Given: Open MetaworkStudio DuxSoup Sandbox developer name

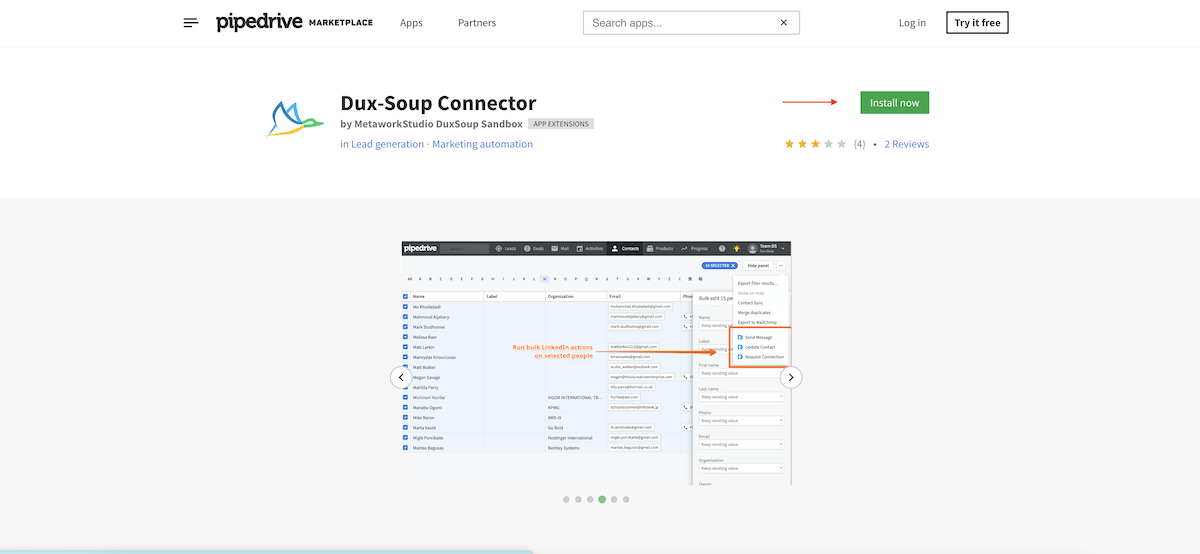Looking at the screenshot, I should (438, 124).
